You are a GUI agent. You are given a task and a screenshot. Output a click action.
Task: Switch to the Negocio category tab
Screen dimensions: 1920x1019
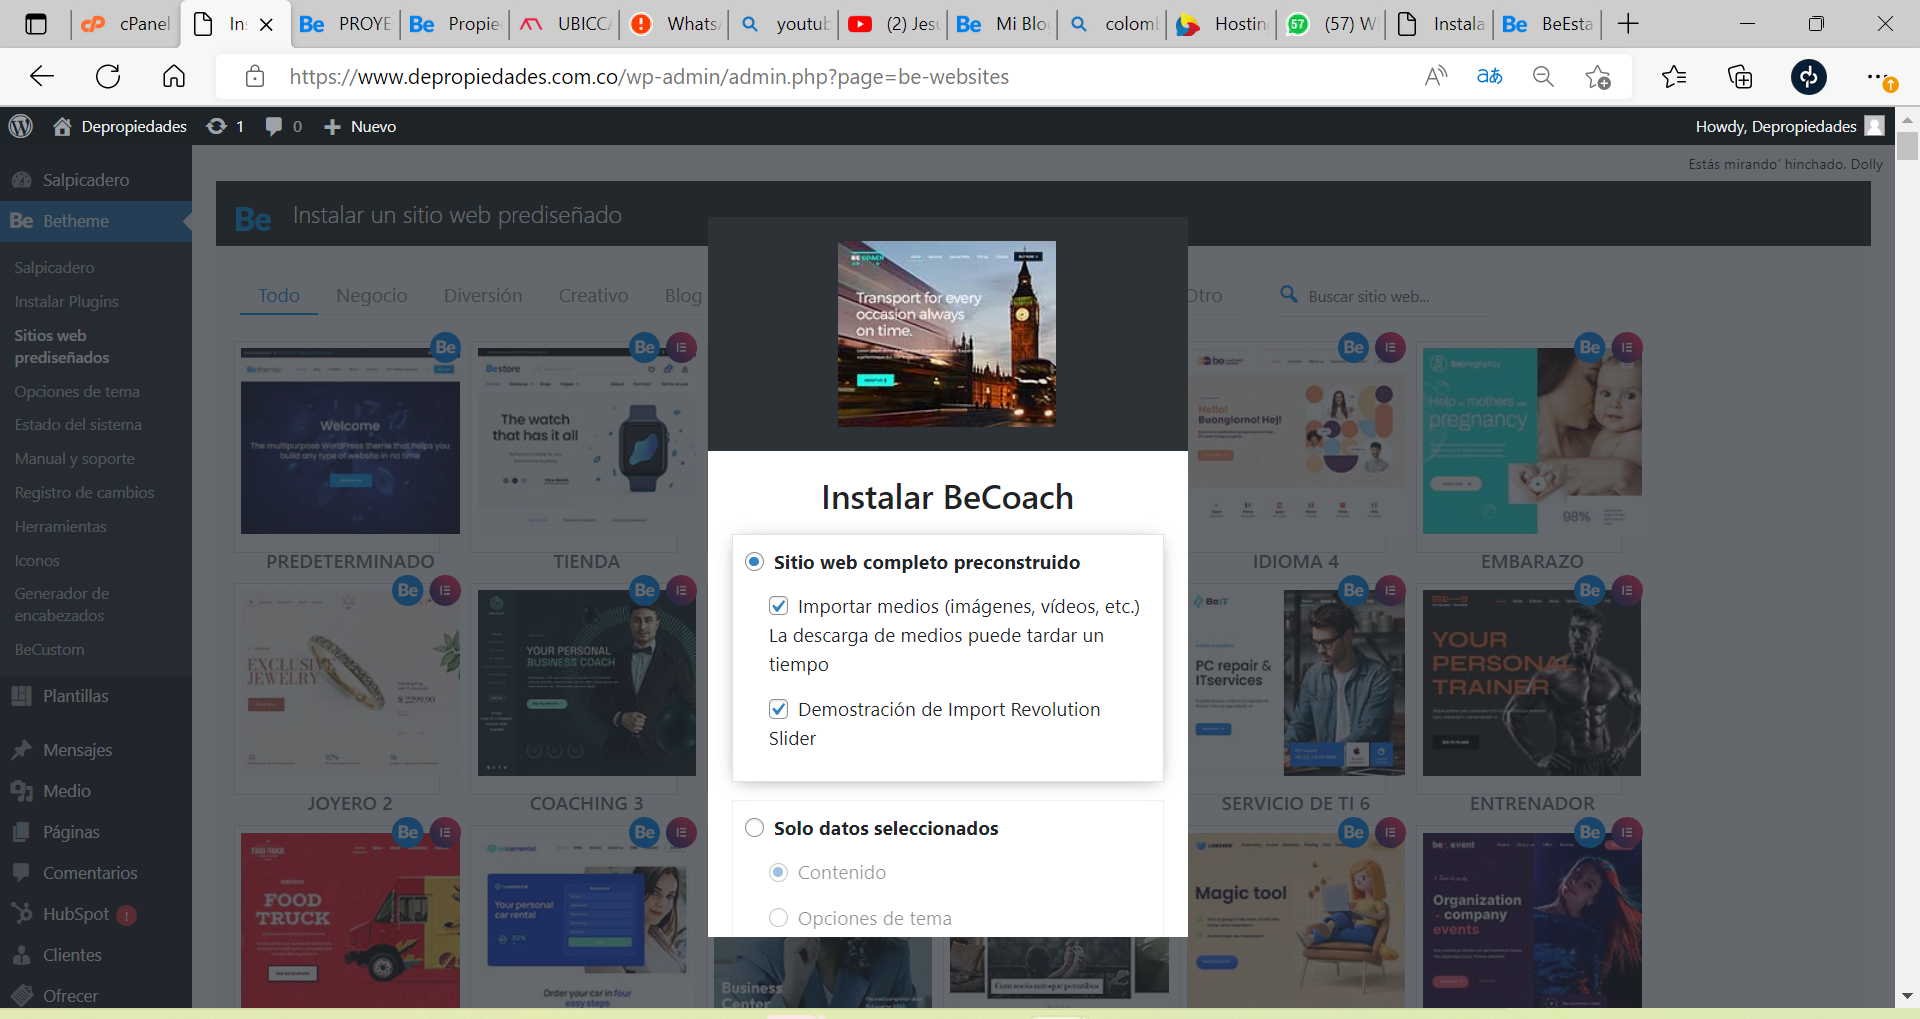[x=372, y=295]
